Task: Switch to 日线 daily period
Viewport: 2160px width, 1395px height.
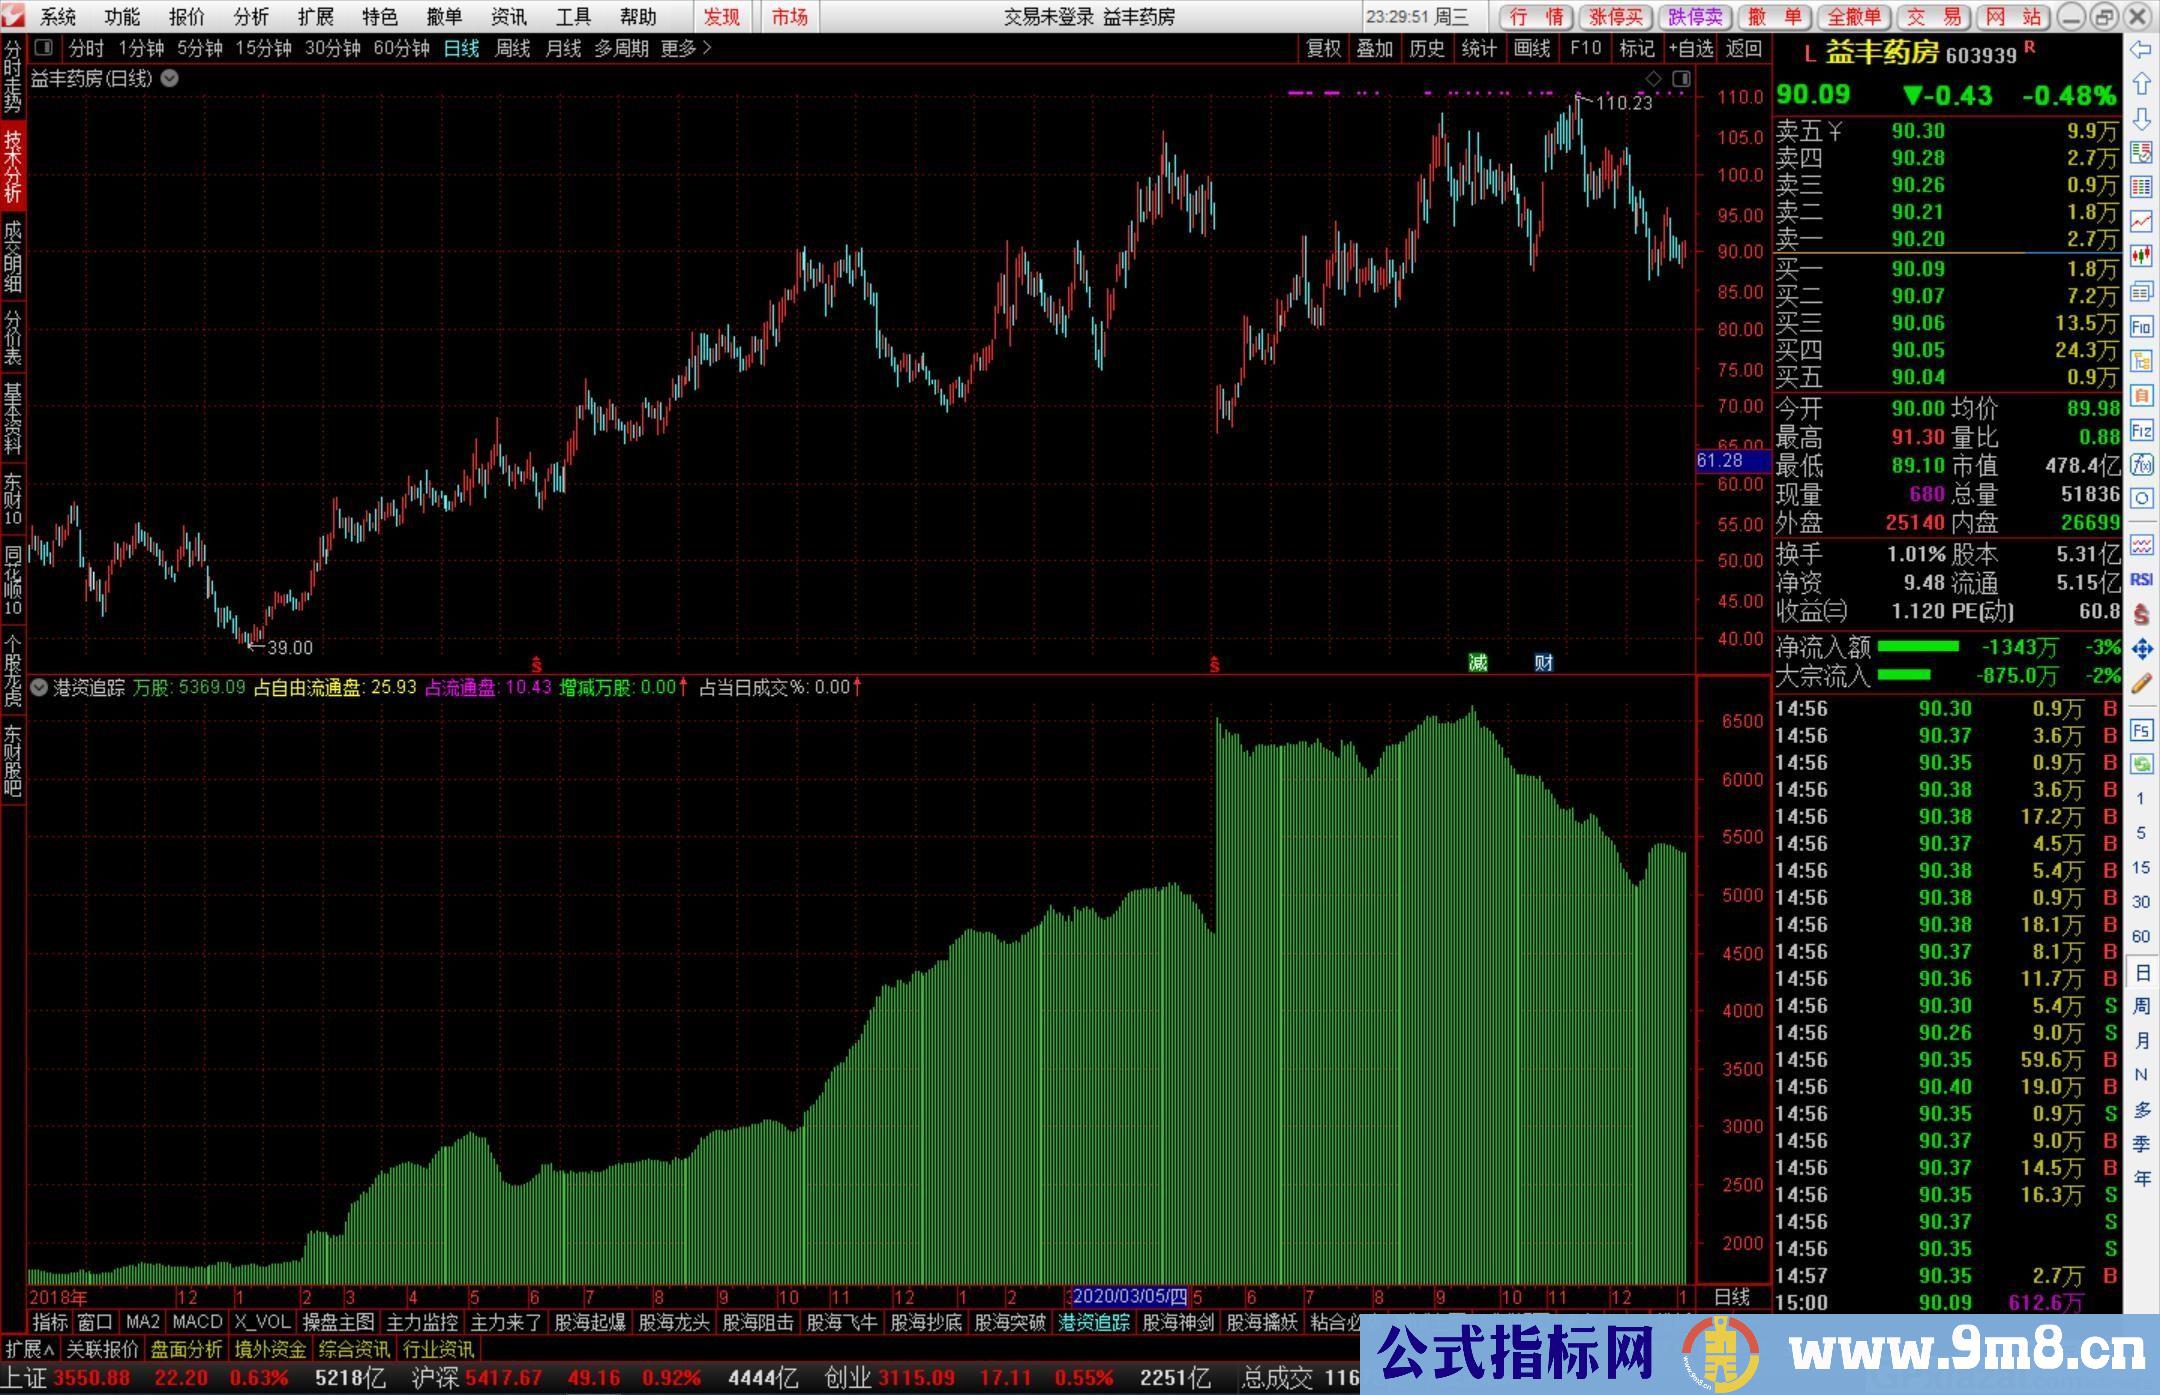Action: tap(462, 48)
